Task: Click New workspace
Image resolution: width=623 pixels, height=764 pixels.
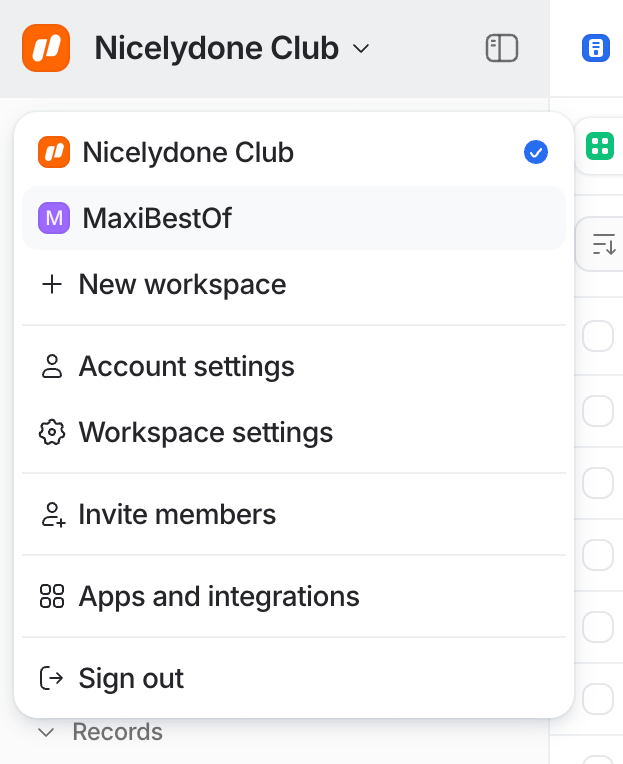Action: coord(182,285)
